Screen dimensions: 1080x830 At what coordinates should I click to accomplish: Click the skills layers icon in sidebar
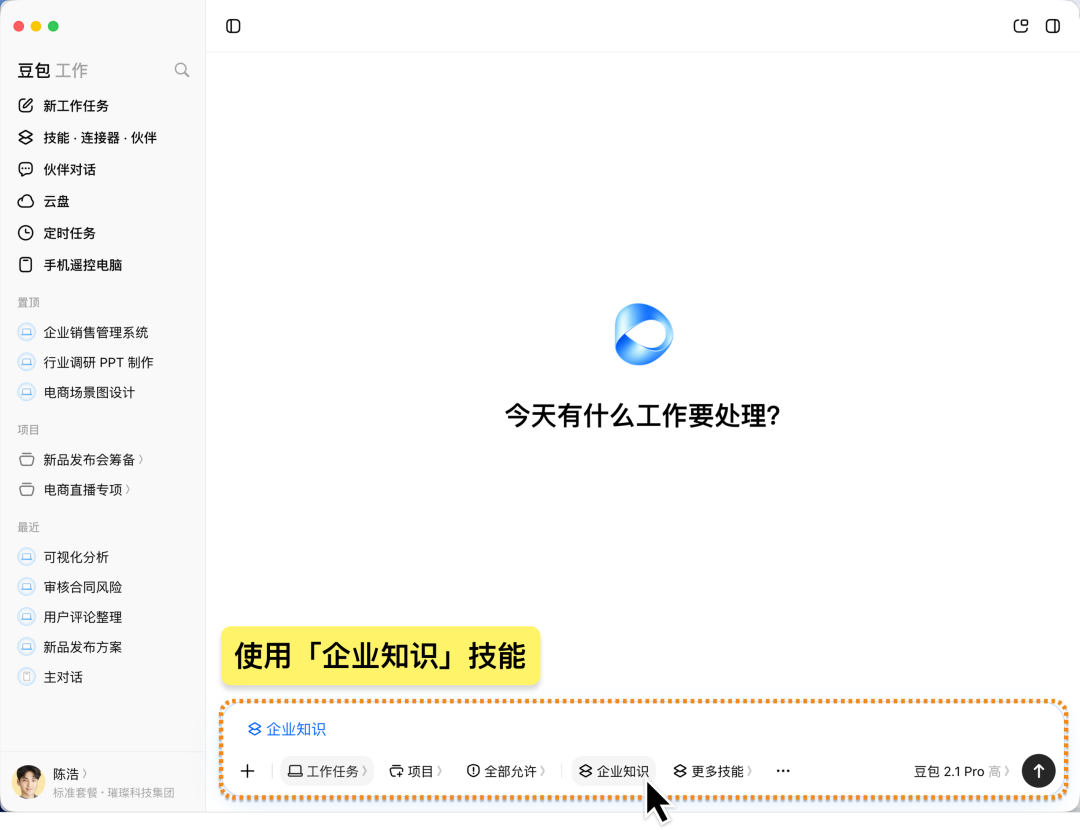pyautogui.click(x=25, y=138)
